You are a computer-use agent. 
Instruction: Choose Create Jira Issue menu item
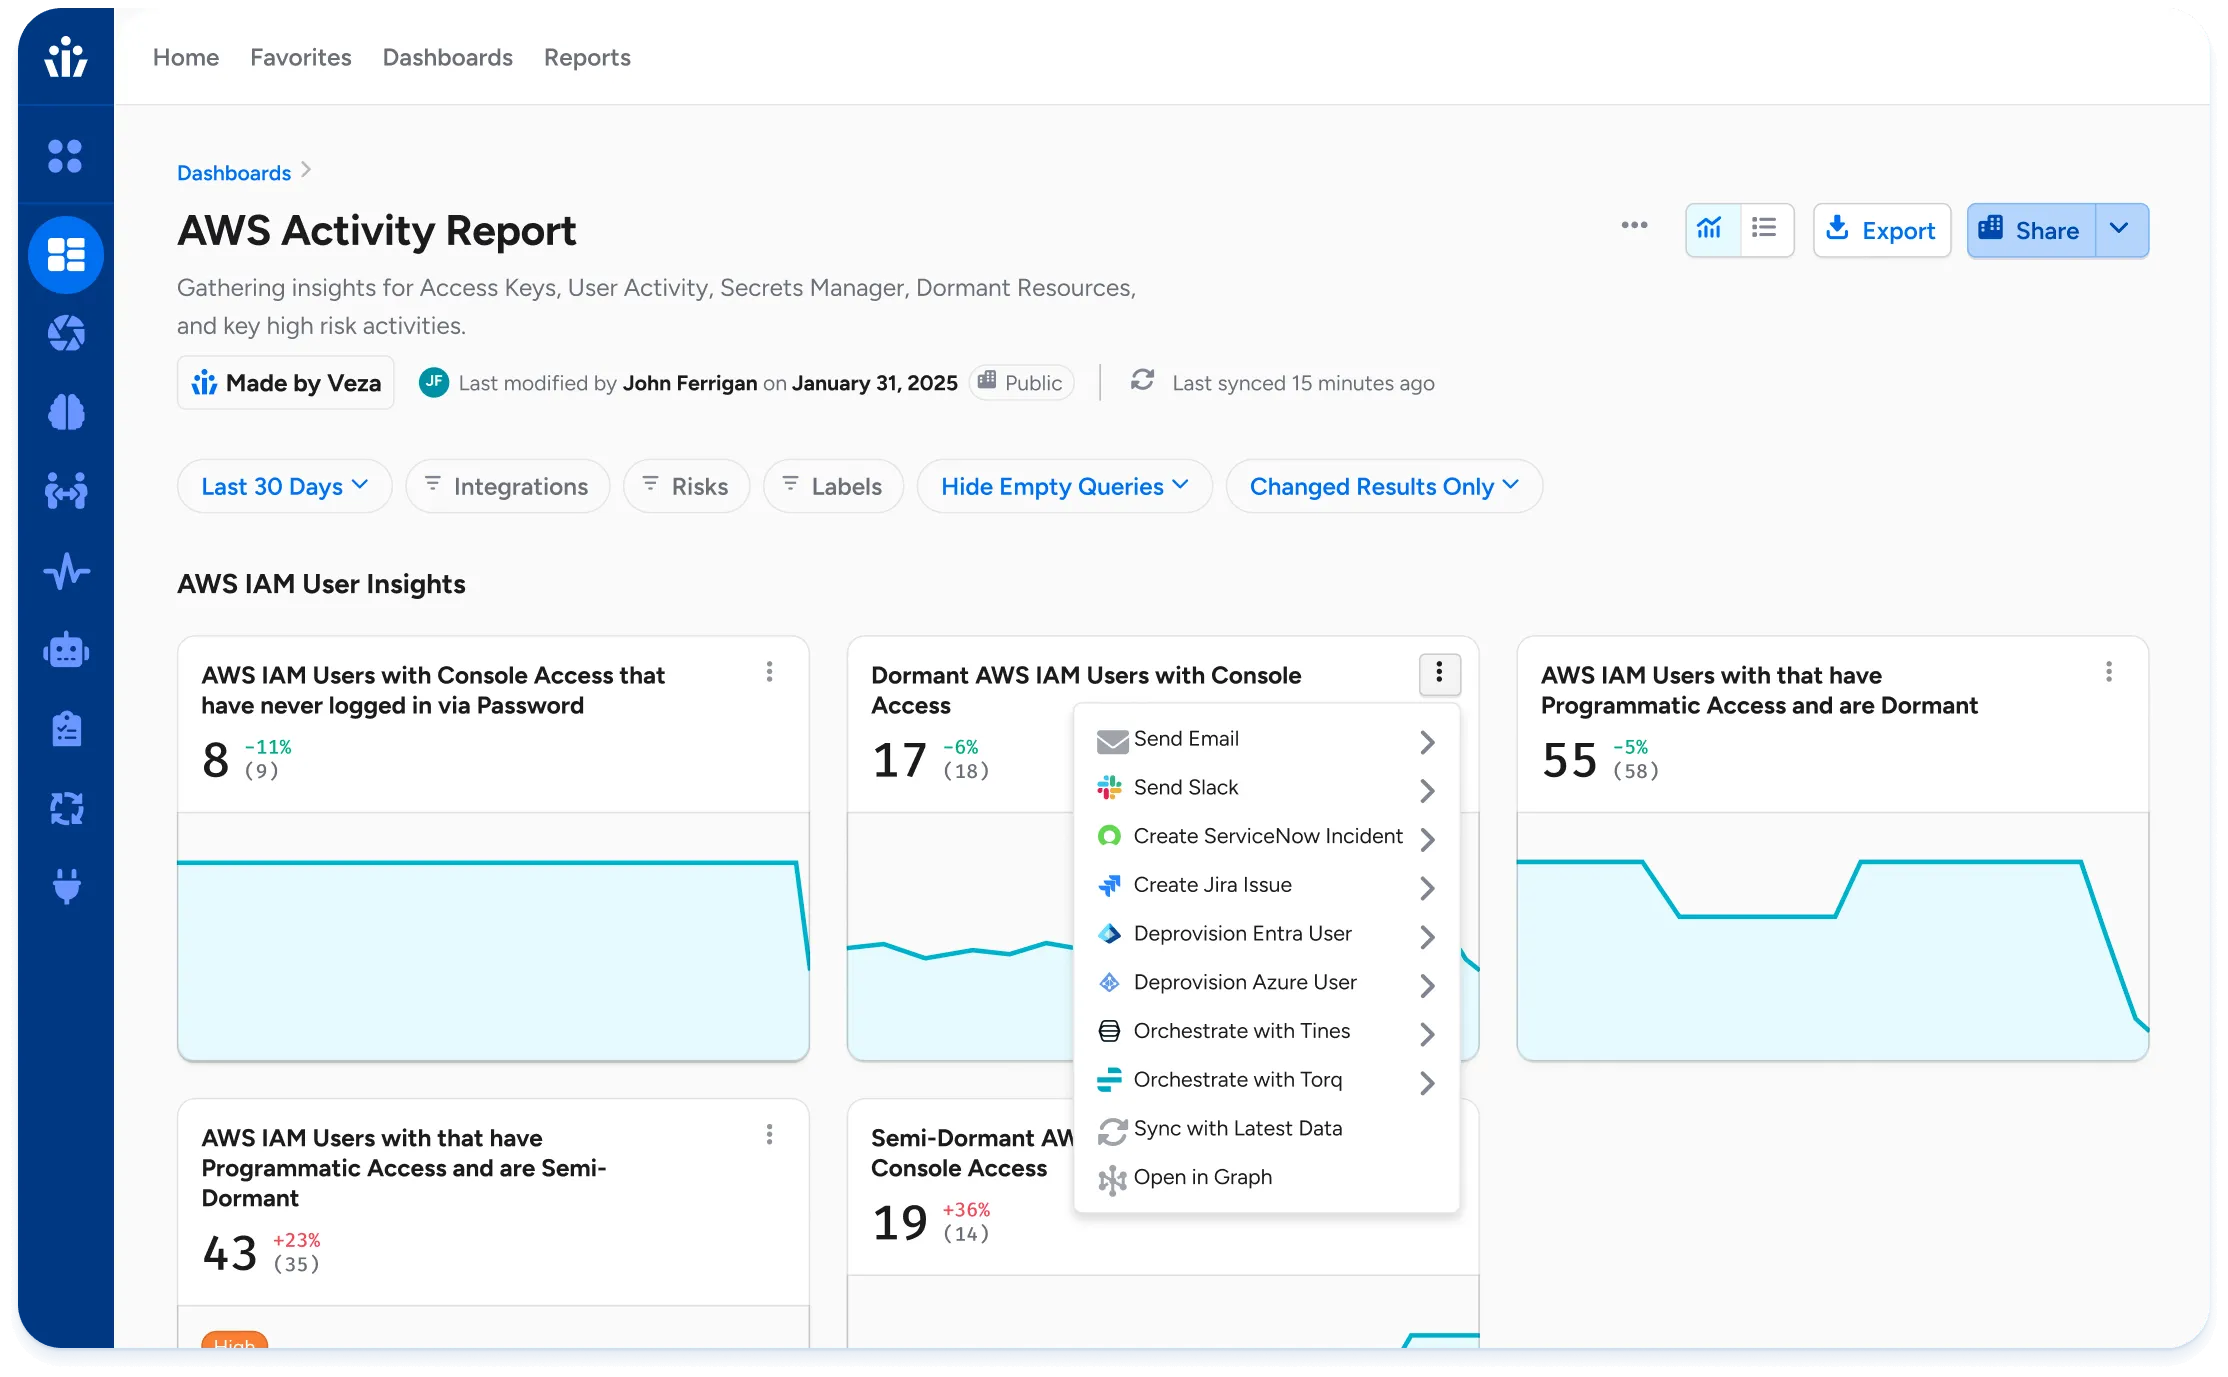click(1212, 885)
